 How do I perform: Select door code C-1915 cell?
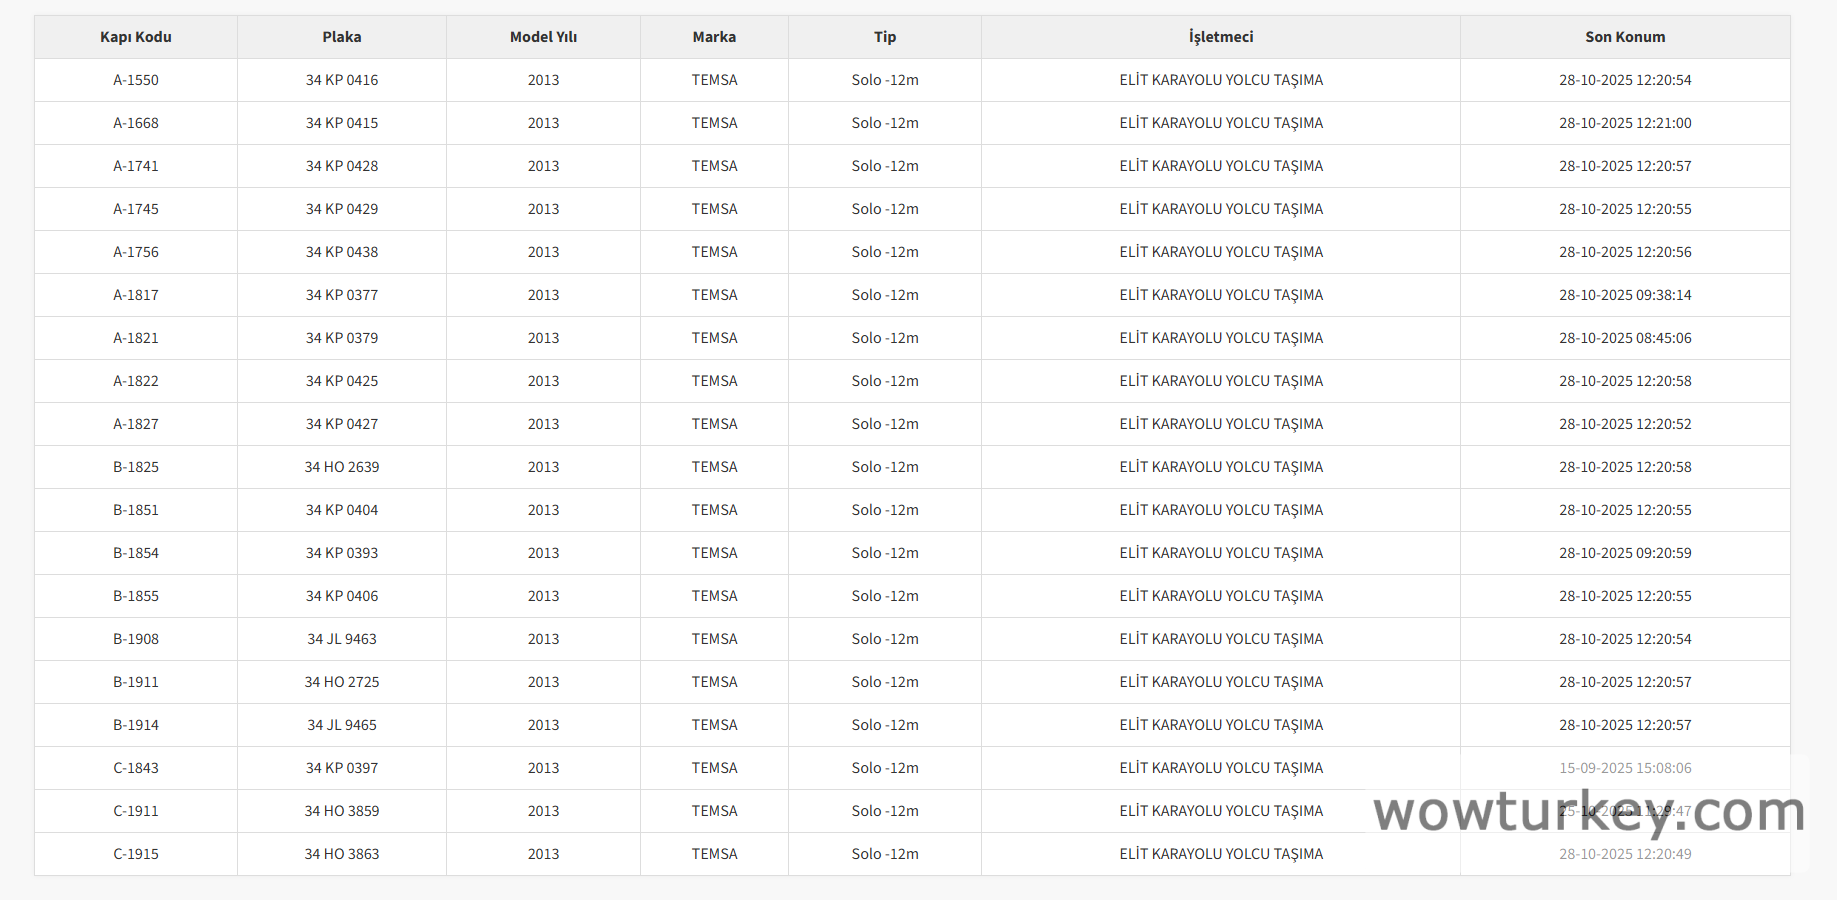coord(136,854)
